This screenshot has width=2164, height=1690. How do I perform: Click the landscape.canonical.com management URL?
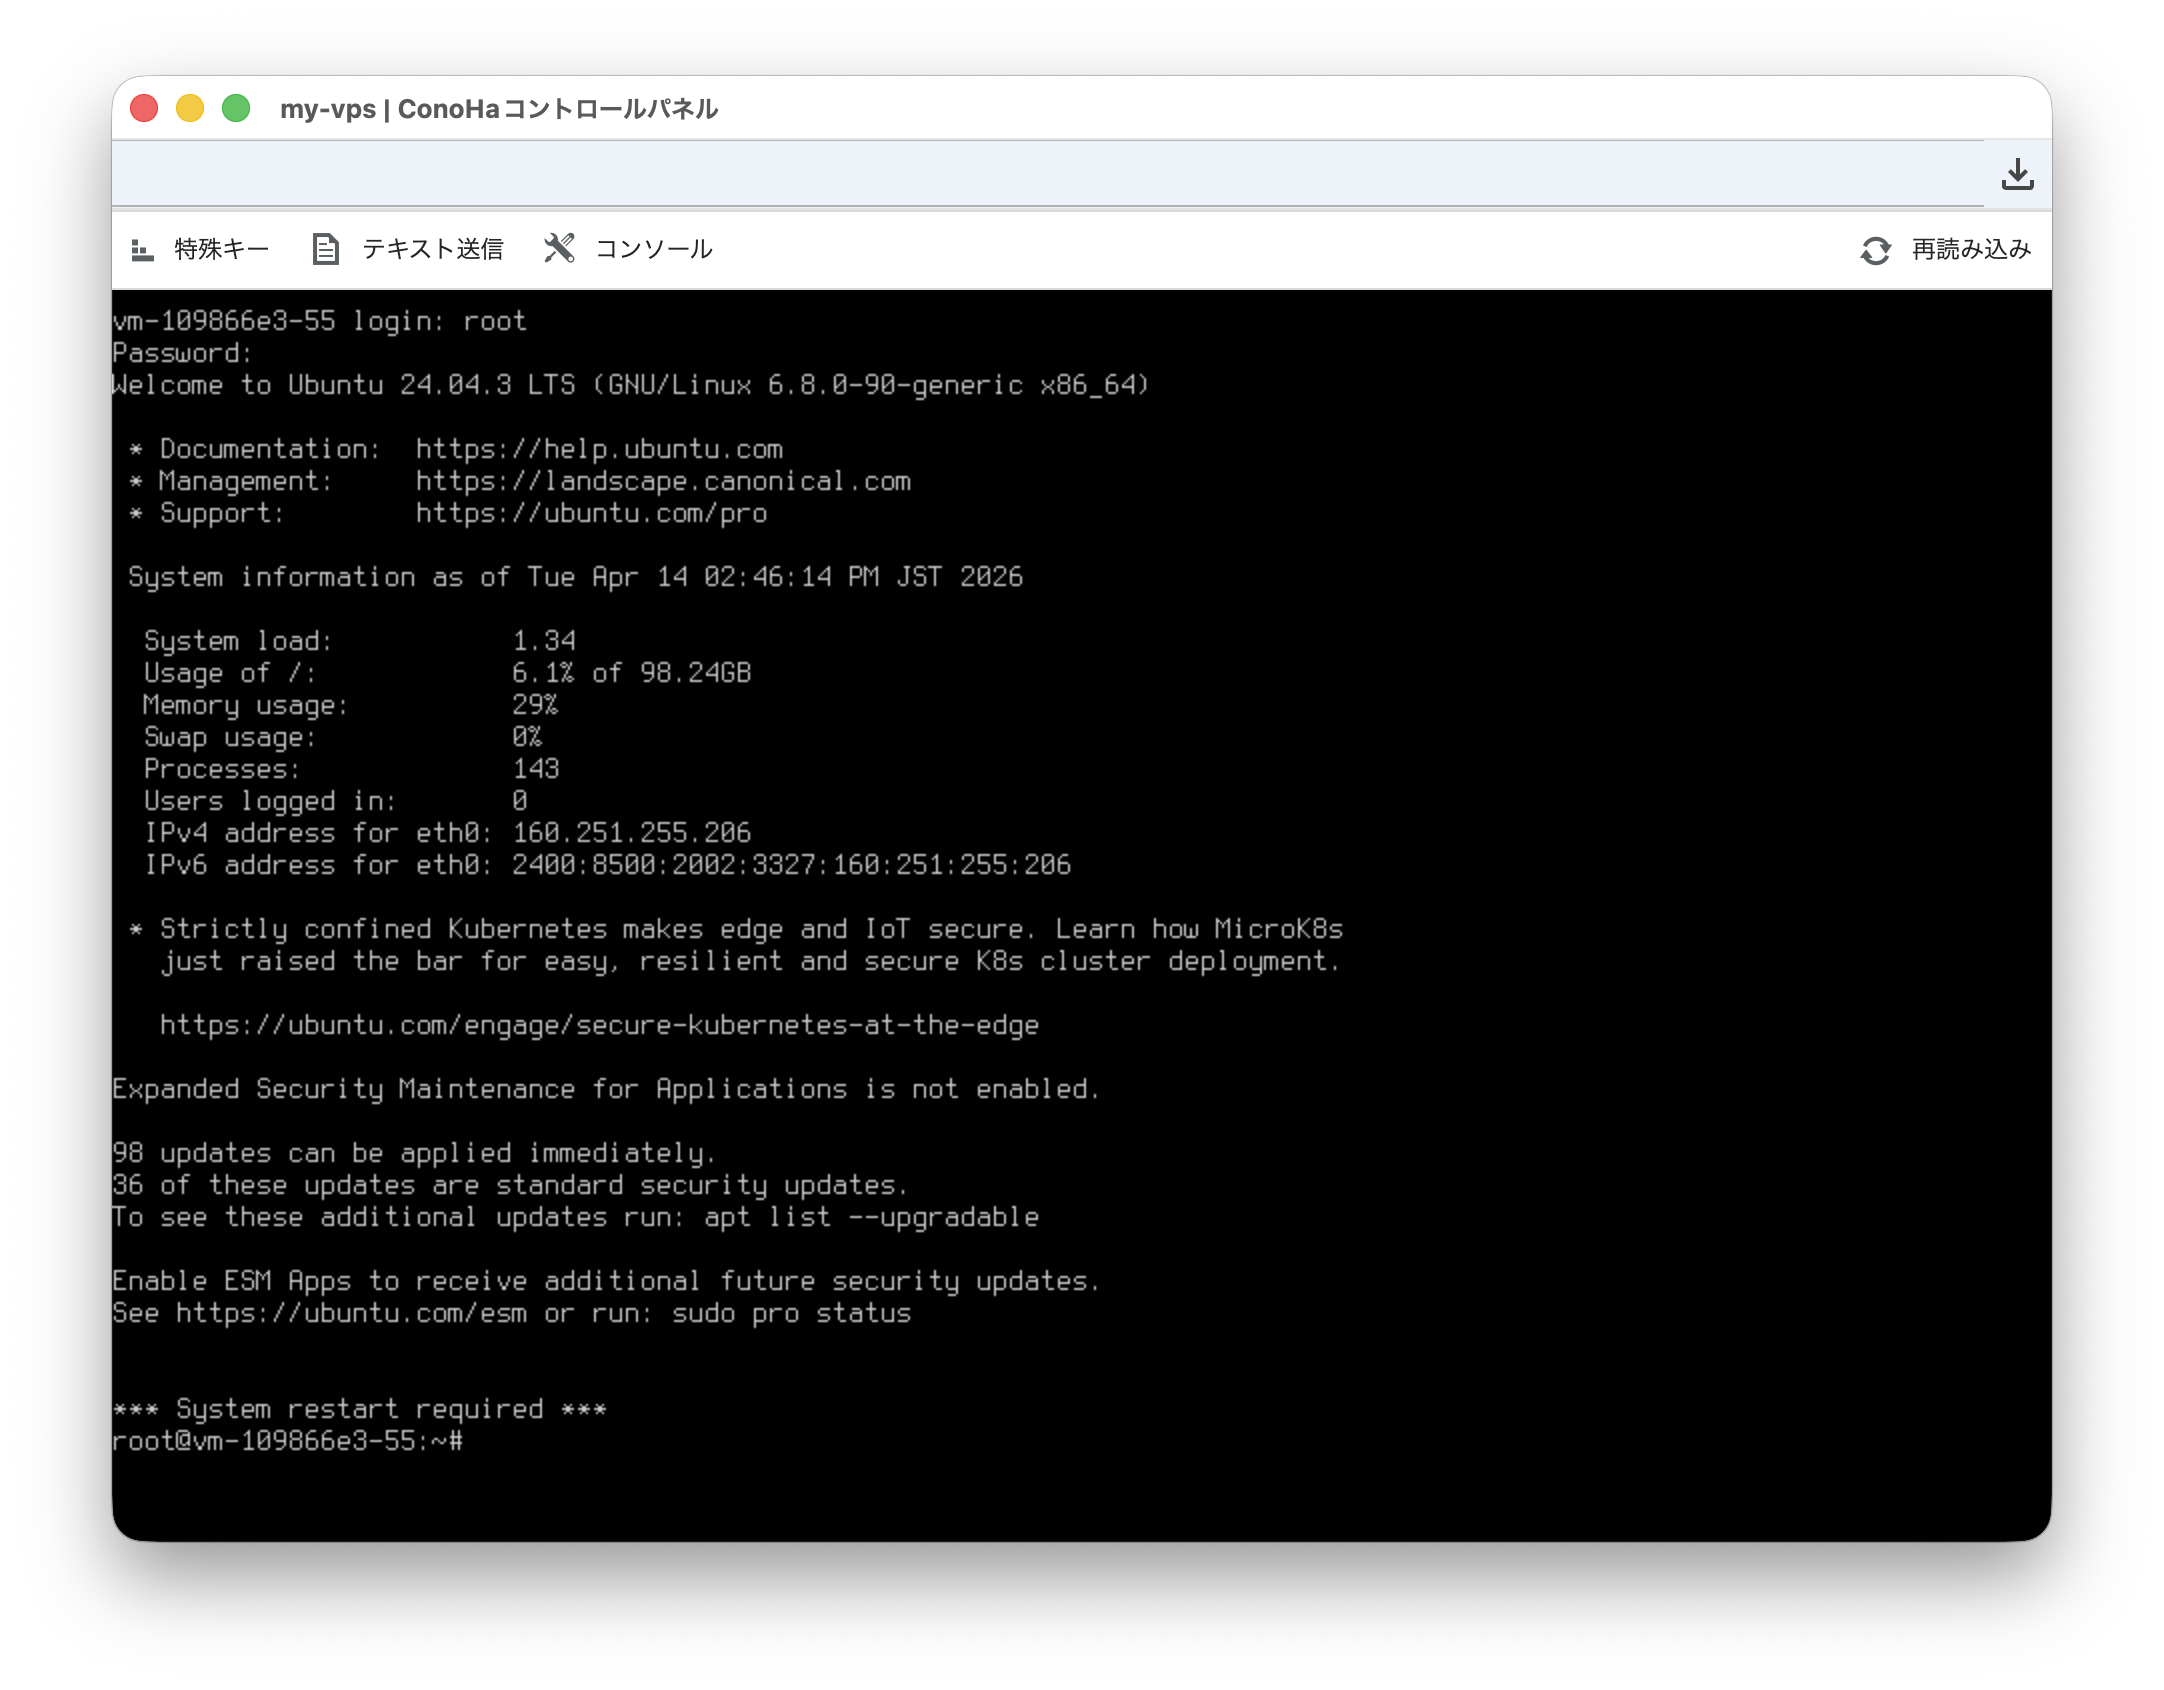[x=663, y=481]
